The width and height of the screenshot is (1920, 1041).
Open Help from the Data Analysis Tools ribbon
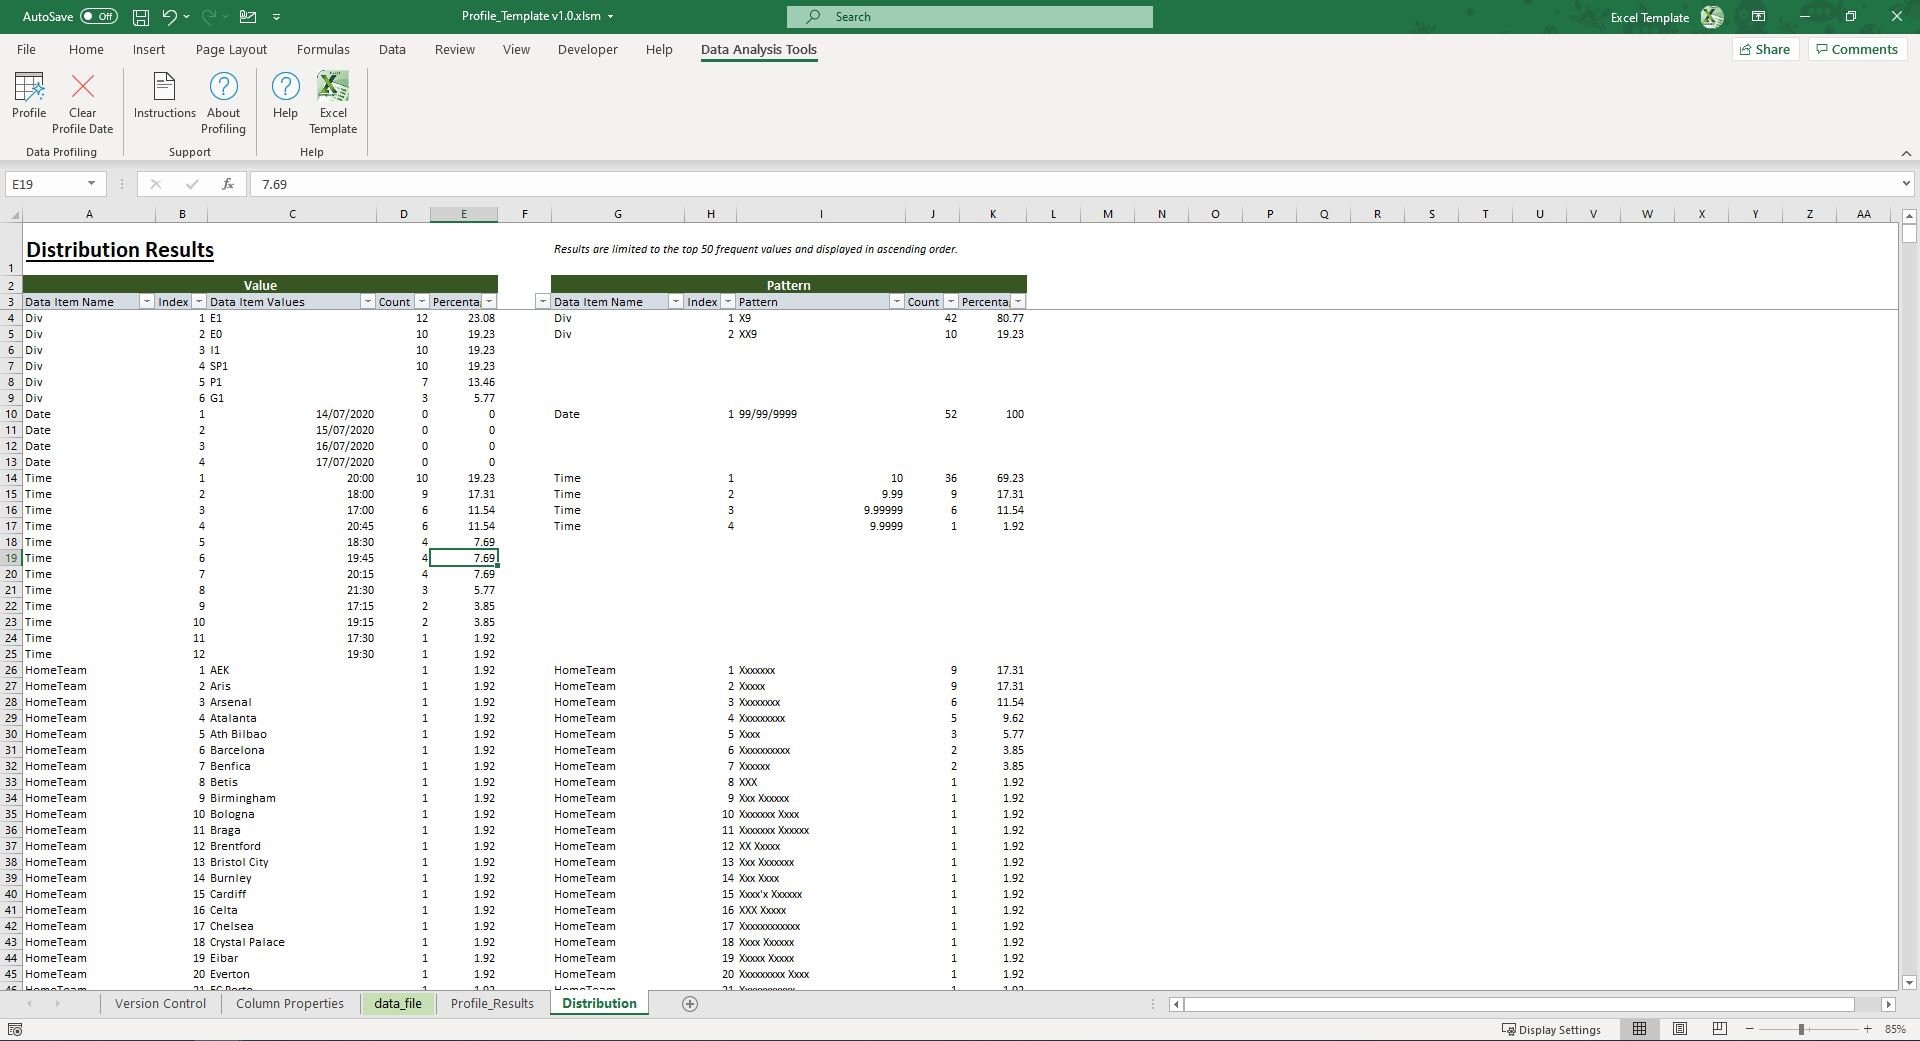click(x=285, y=97)
